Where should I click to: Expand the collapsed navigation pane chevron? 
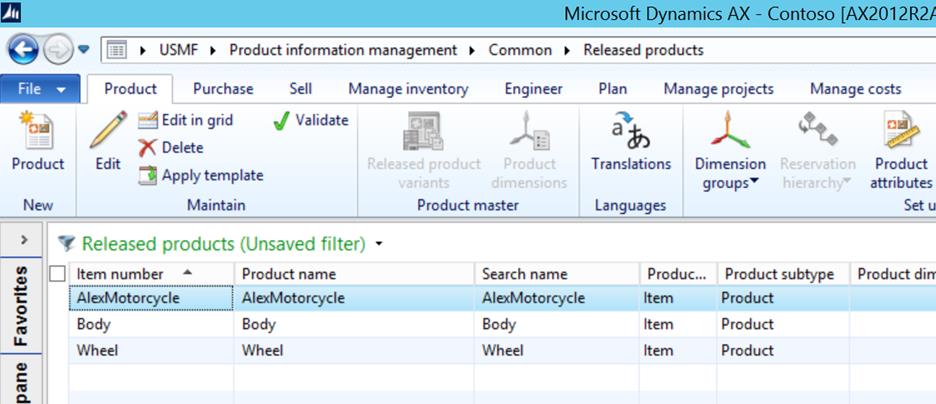point(24,241)
